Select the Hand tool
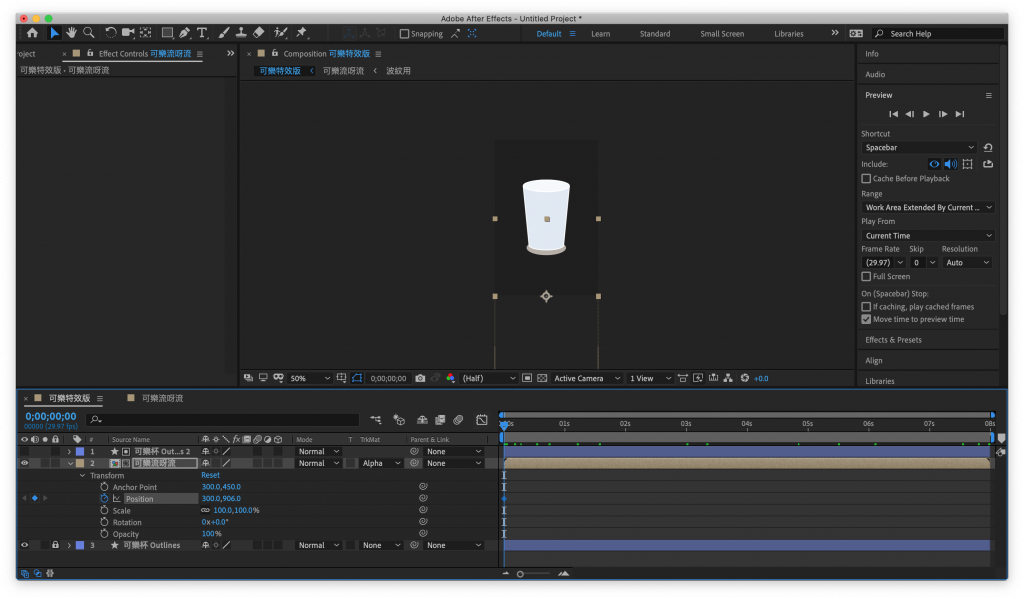This screenshot has height=599, width=1024. click(72, 33)
